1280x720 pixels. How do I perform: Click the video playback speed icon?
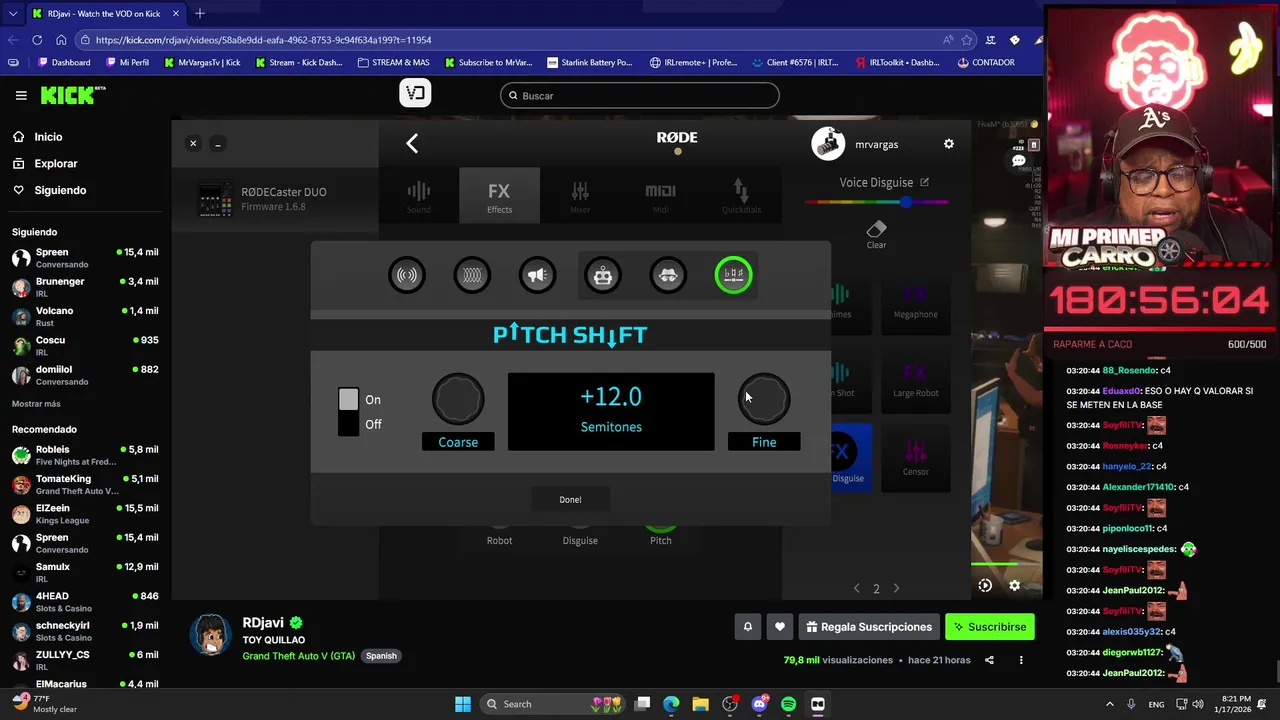pos(985,586)
